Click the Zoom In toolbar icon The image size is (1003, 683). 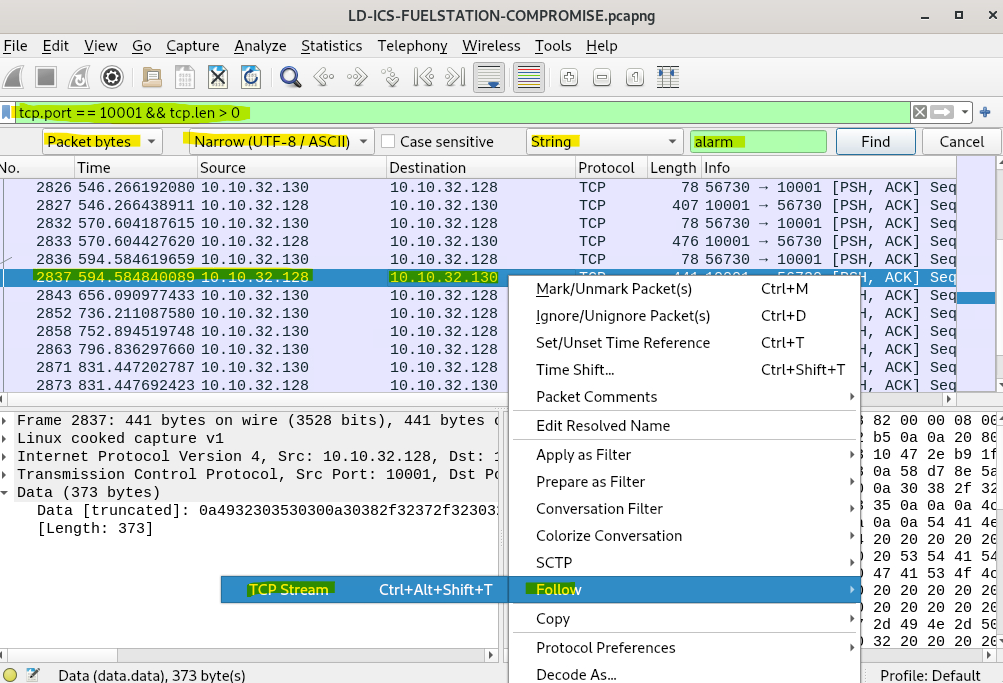click(568, 77)
